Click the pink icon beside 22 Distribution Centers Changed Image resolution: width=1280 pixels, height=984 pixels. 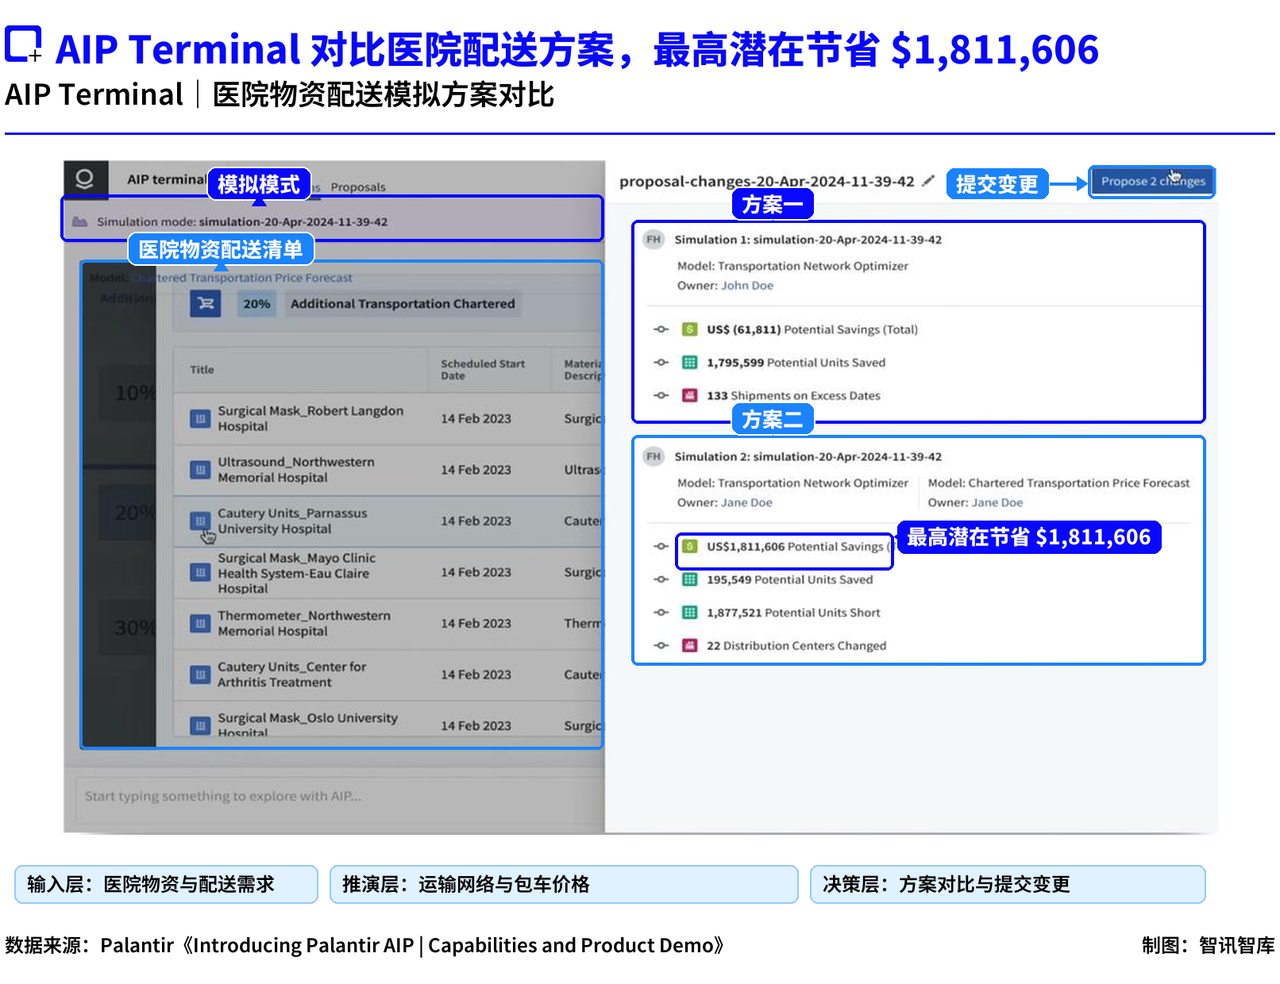pos(689,645)
